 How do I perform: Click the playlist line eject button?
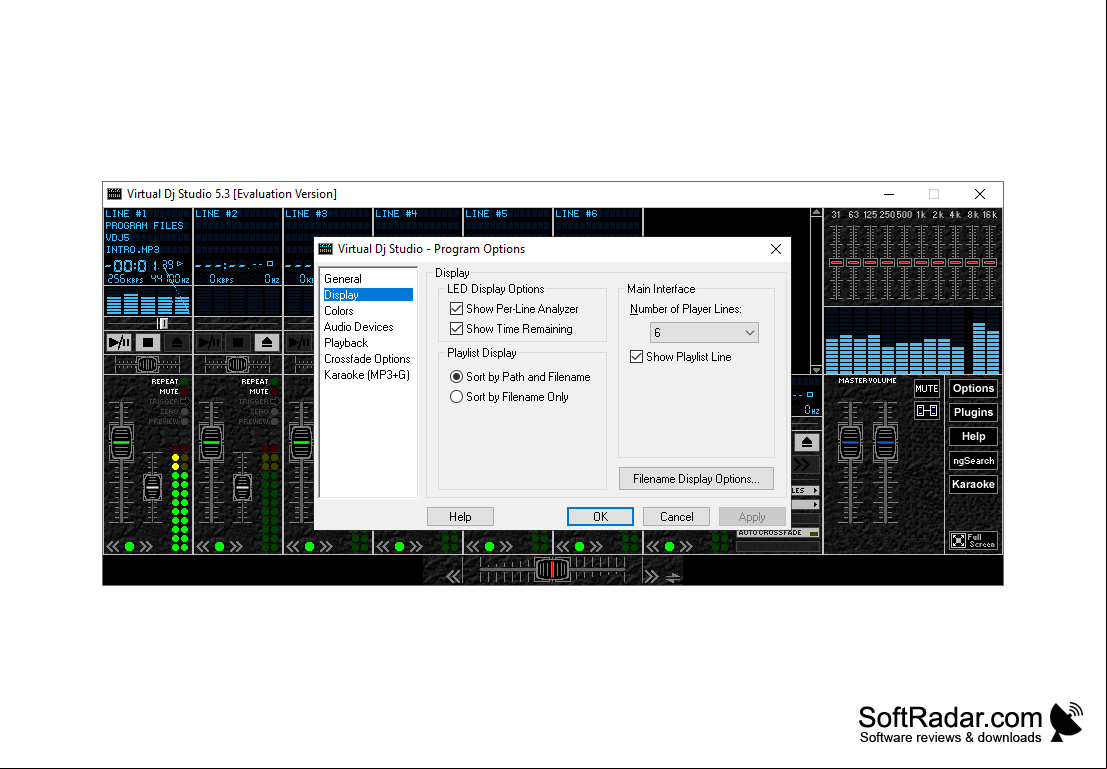[807, 443]
